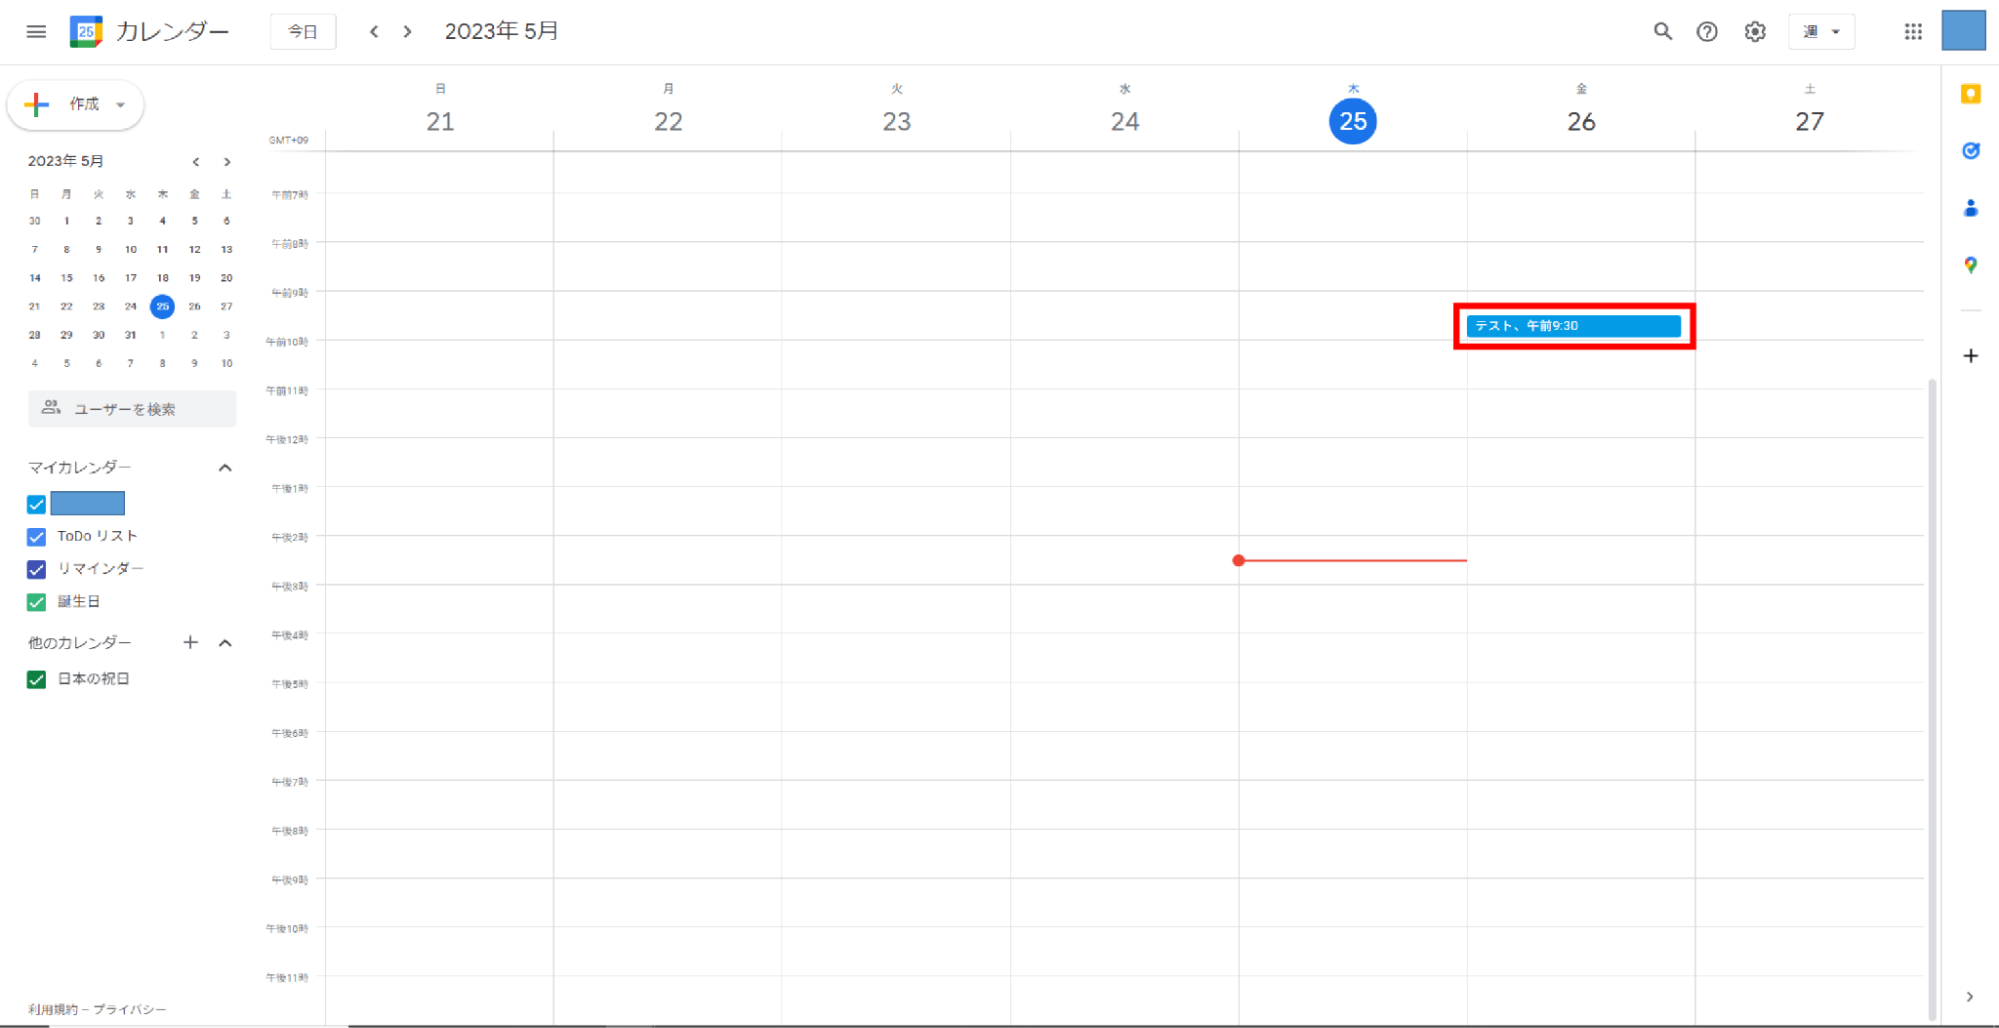Select day 11 in mini calendar
The height and width of the screenshot is (1028, 1999).
(x=162, y=250)
